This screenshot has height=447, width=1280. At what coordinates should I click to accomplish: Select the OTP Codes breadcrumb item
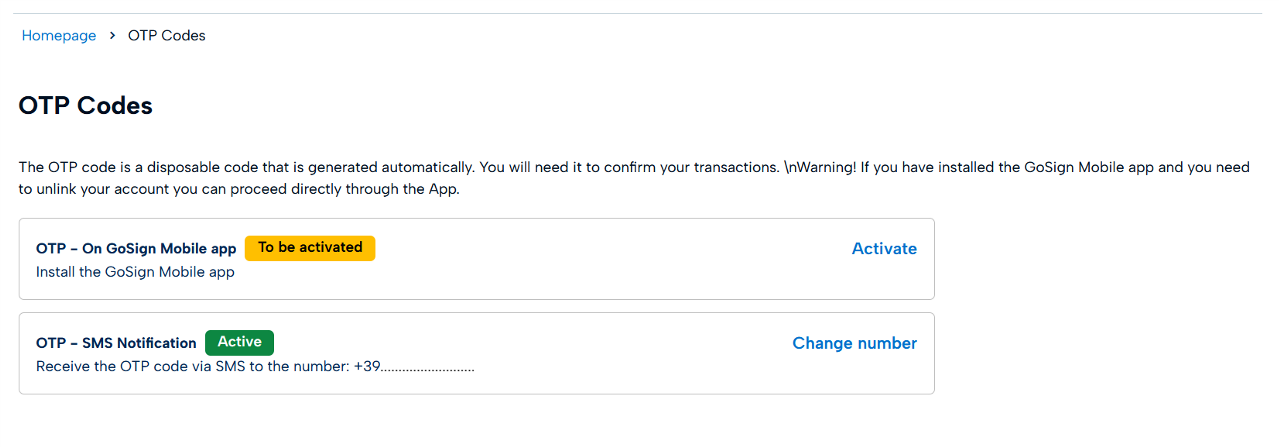point(166,36)
